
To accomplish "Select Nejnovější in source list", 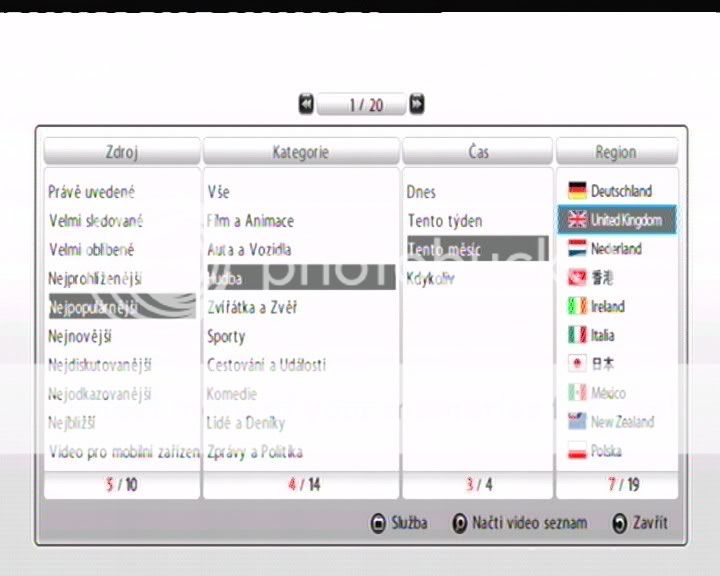I will (x=80, y=337).
